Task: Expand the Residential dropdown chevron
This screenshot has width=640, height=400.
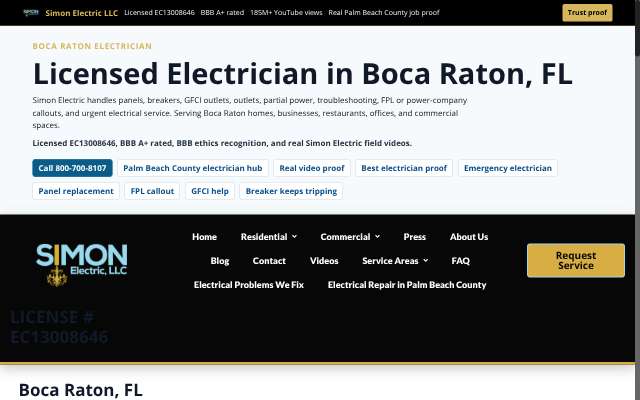Action: 294,237
